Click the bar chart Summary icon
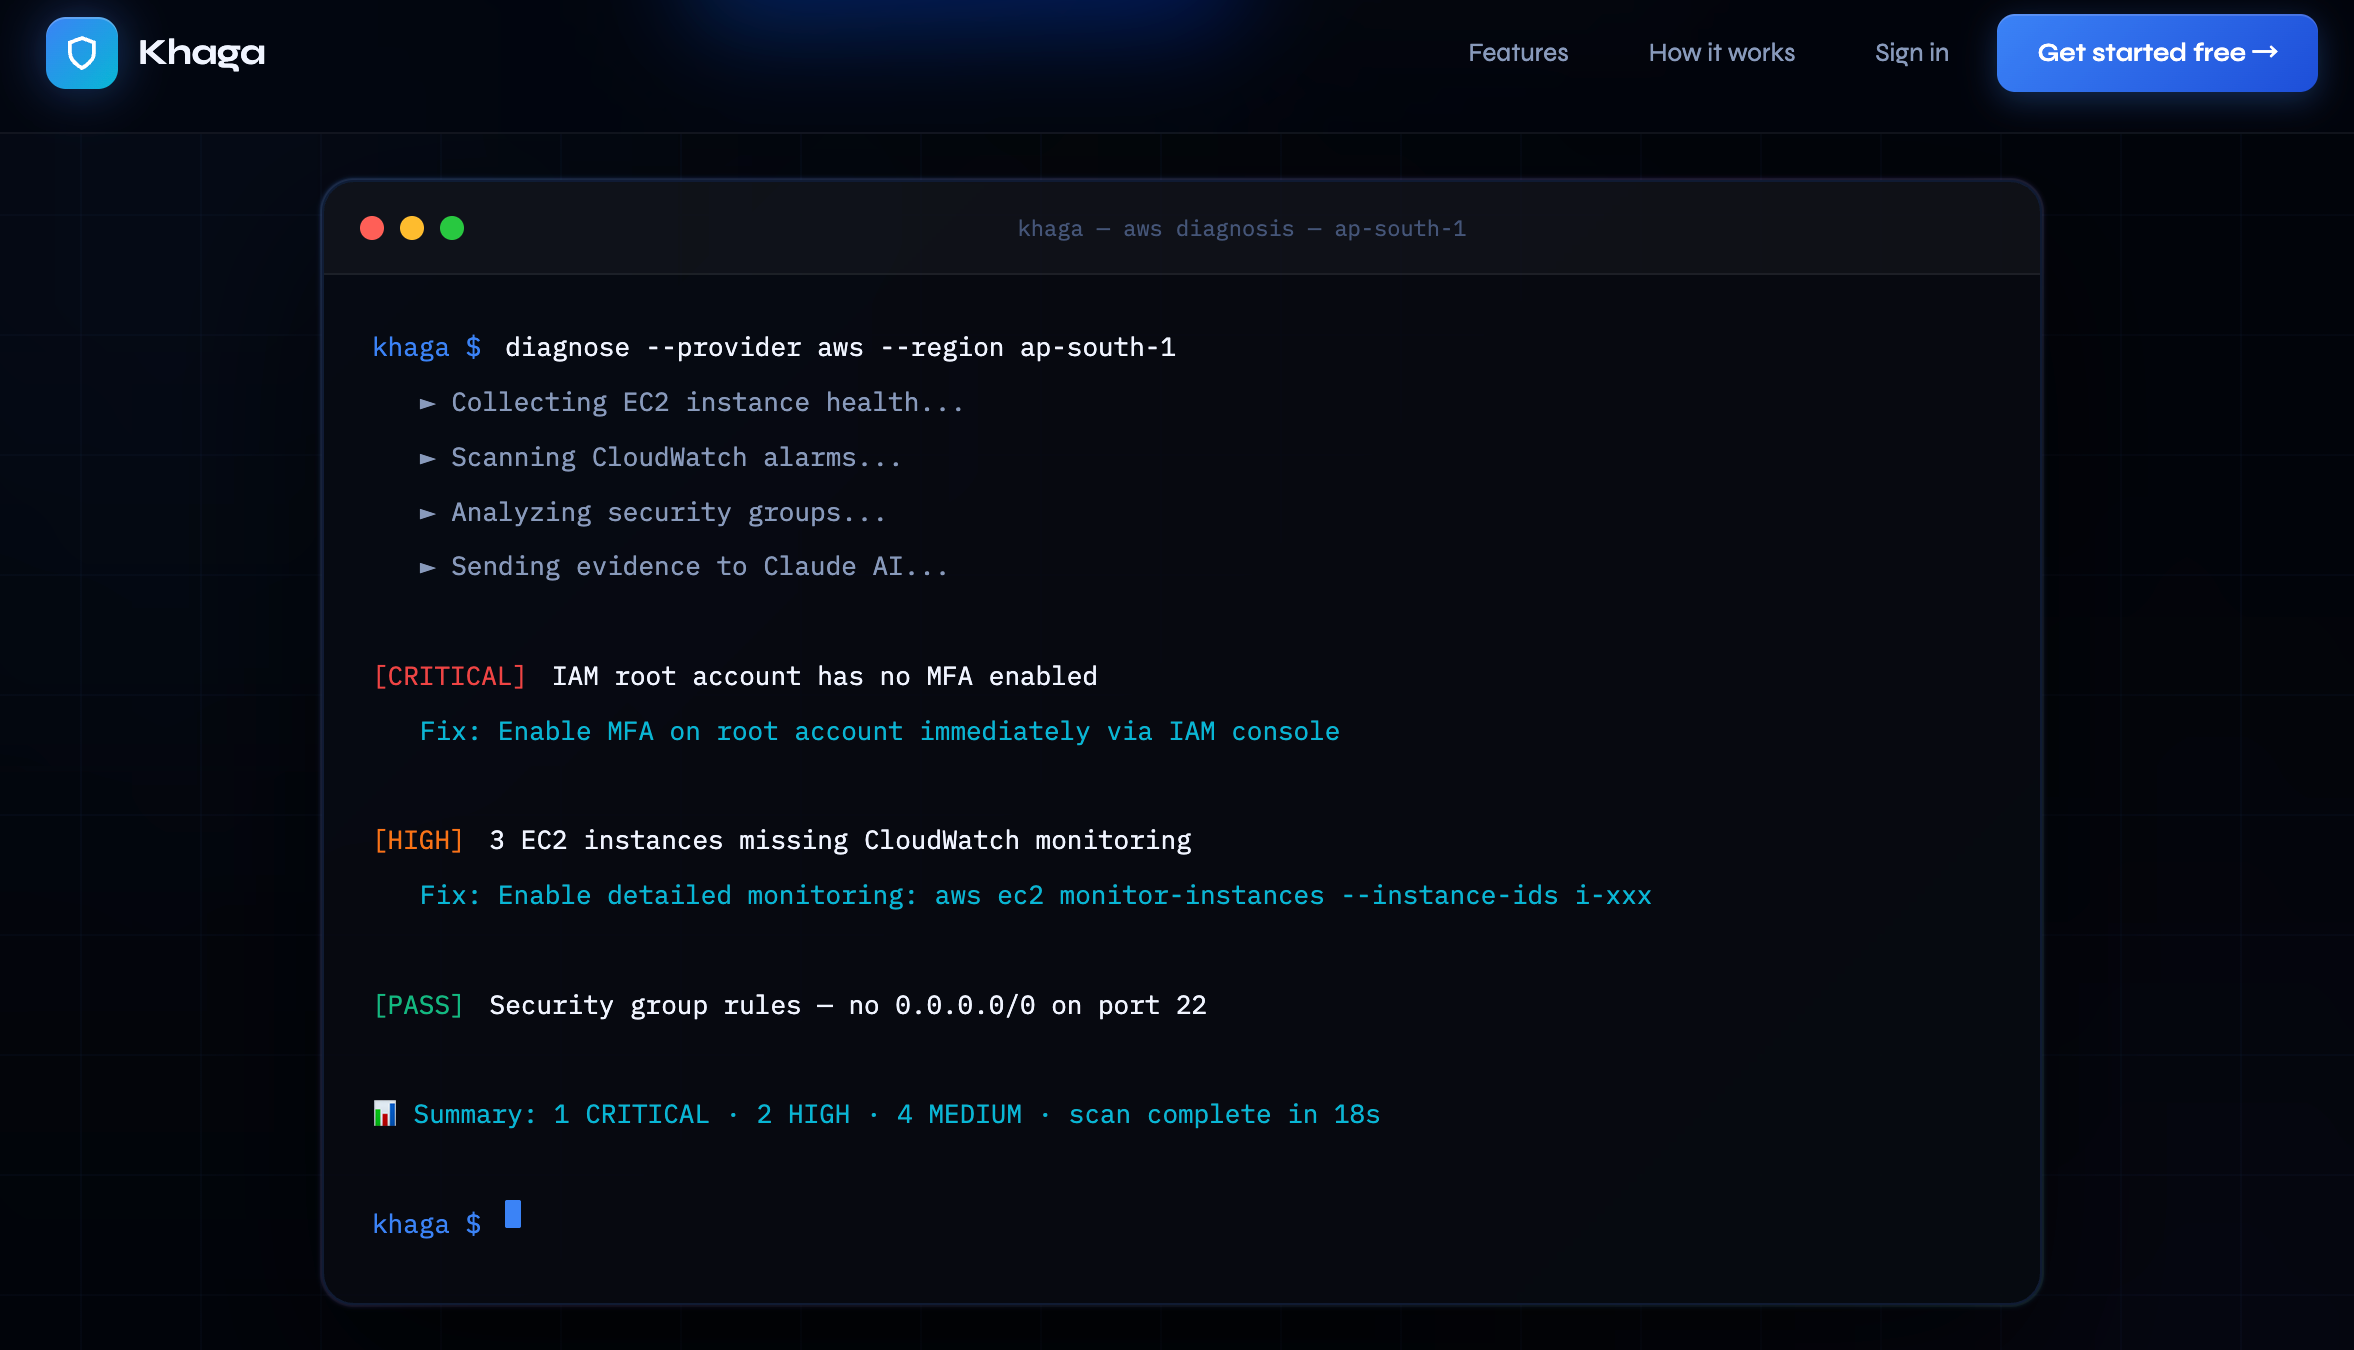The height and width of the screenshot is (1350, 2354). click(x=385, y=1113)
